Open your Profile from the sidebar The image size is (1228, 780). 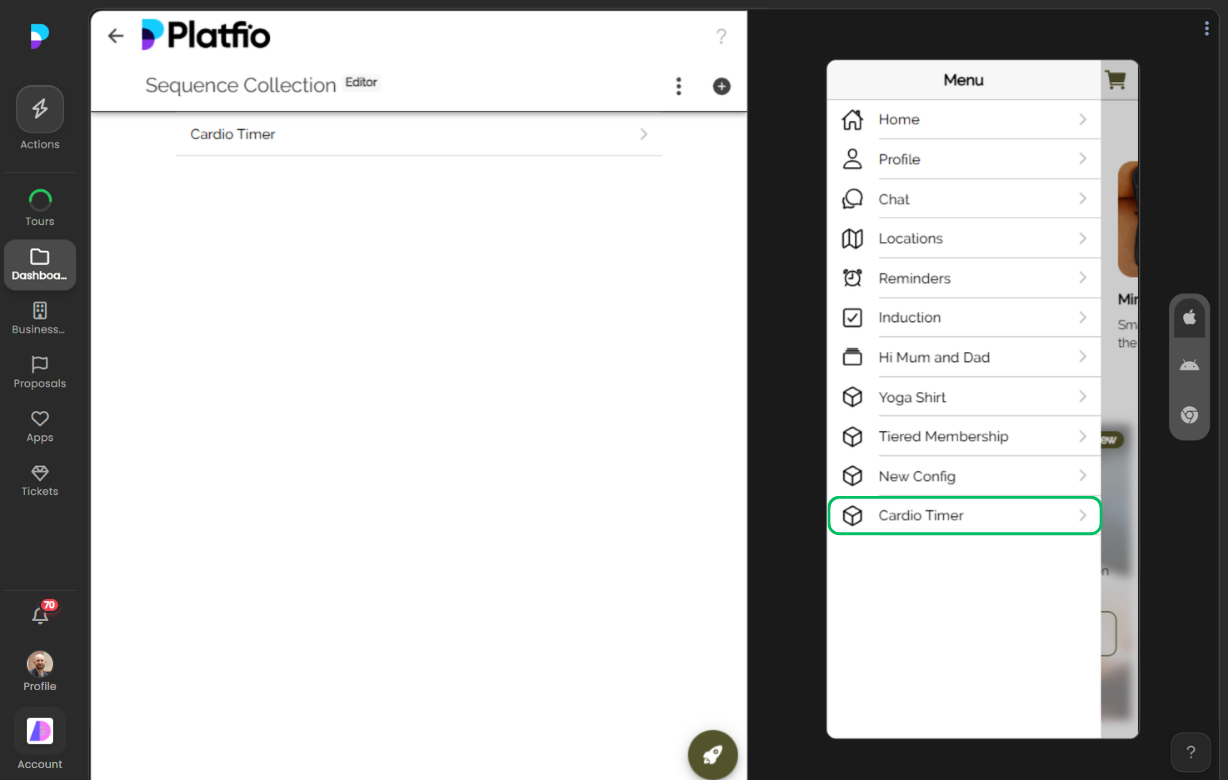[x=39, y=670]
